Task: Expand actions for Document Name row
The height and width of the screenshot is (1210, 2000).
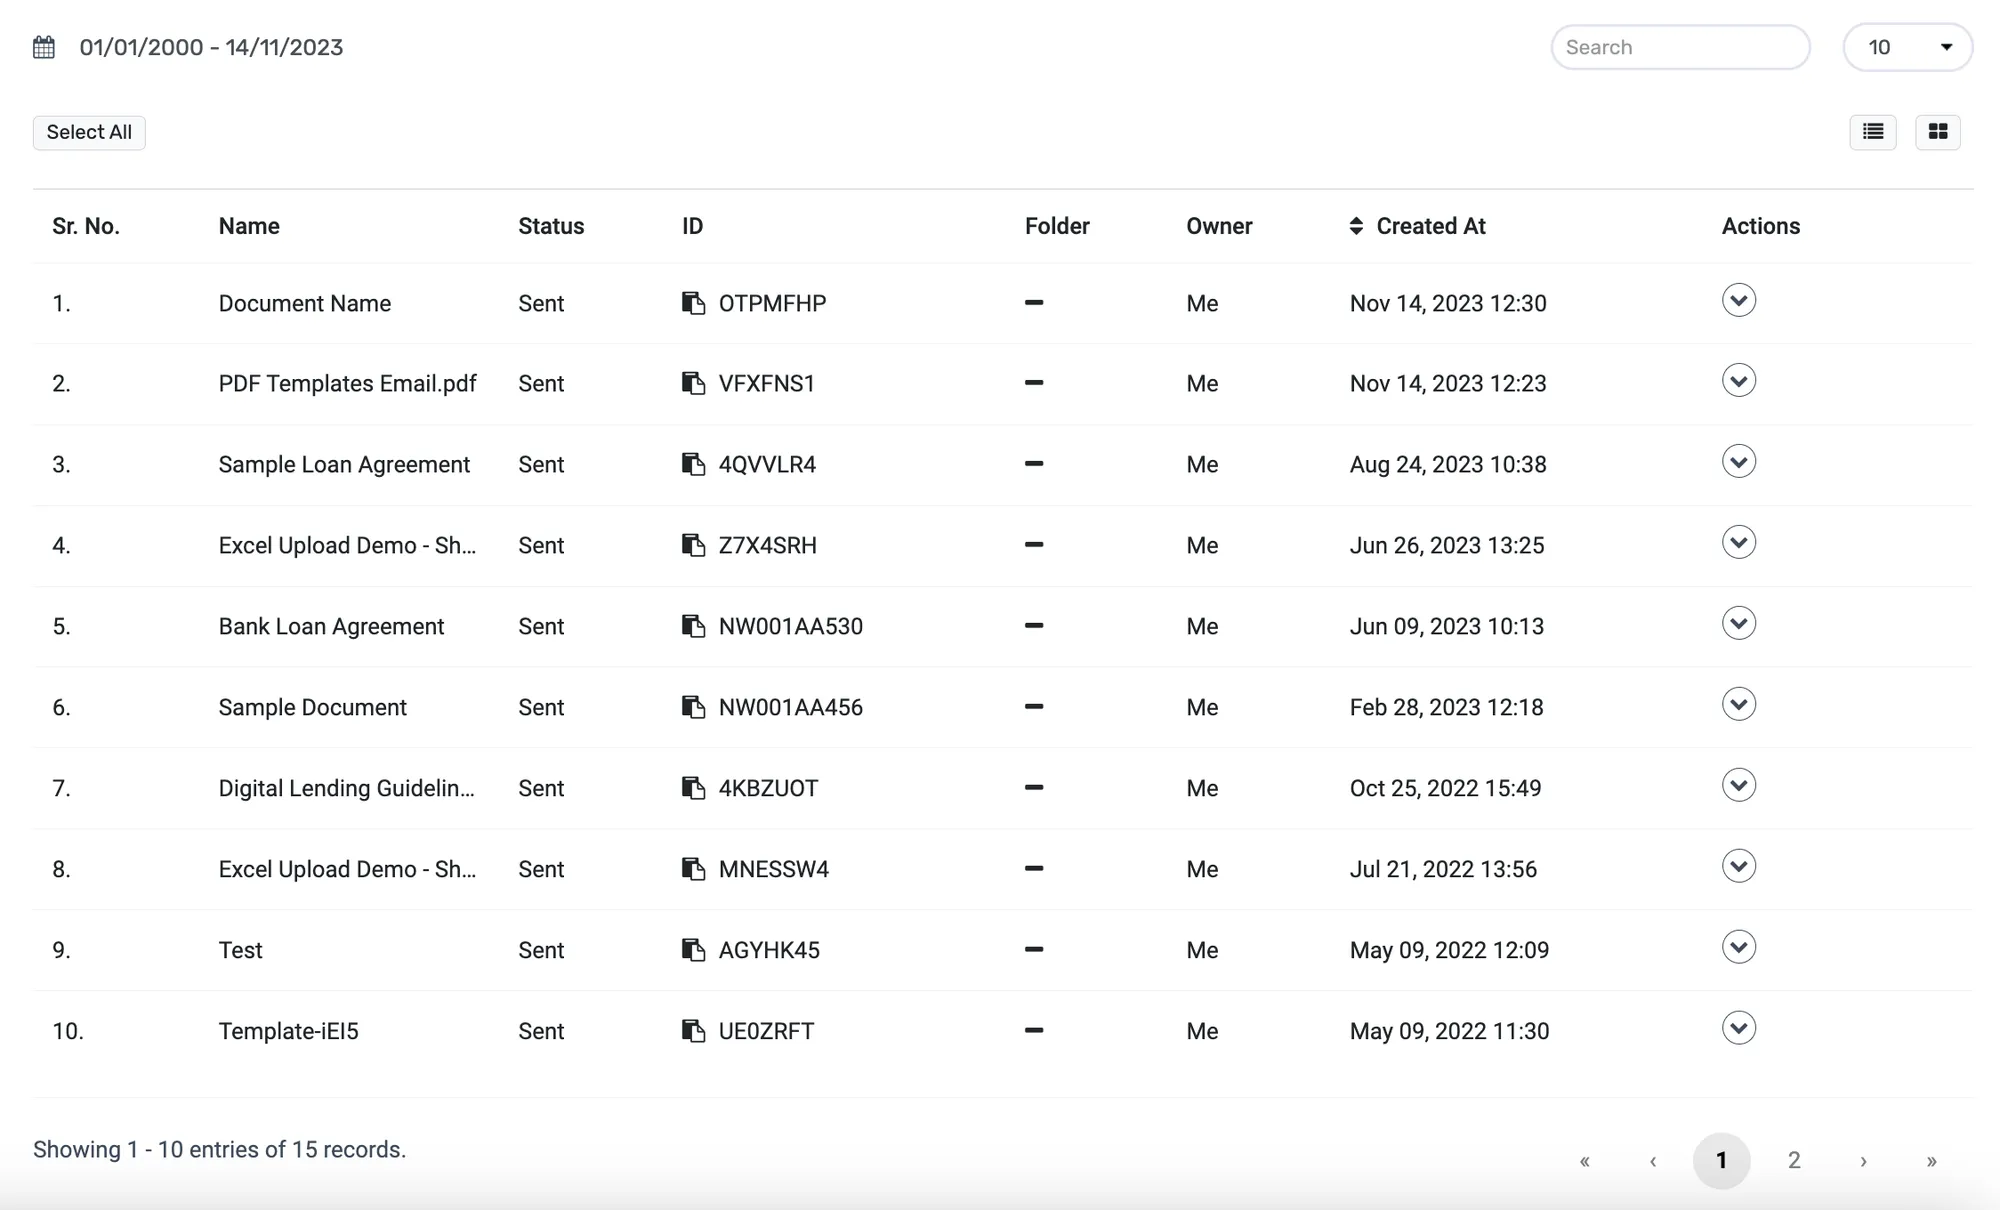Action: tap(1739, 300)
